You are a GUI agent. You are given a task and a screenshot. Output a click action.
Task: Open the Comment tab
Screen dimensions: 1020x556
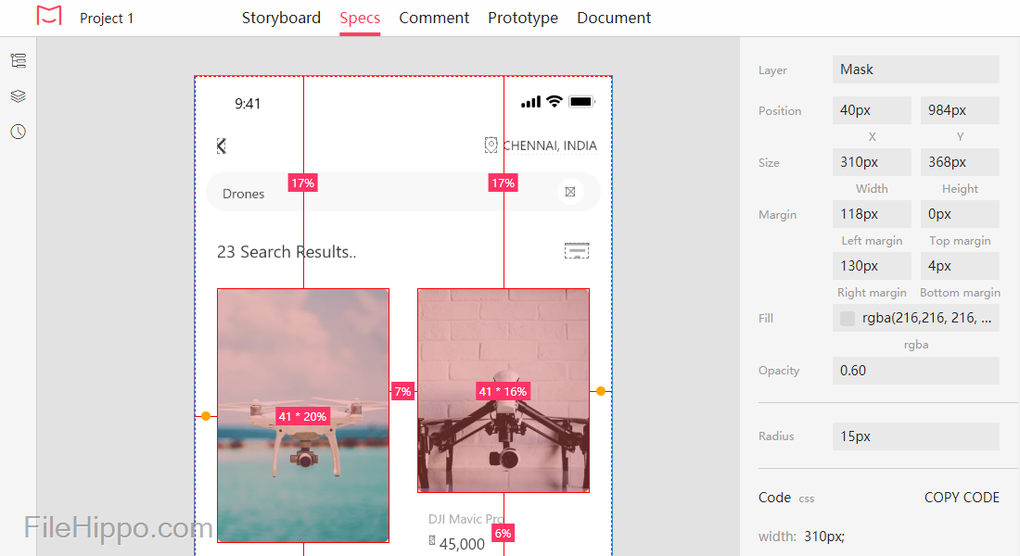[434, 18]
